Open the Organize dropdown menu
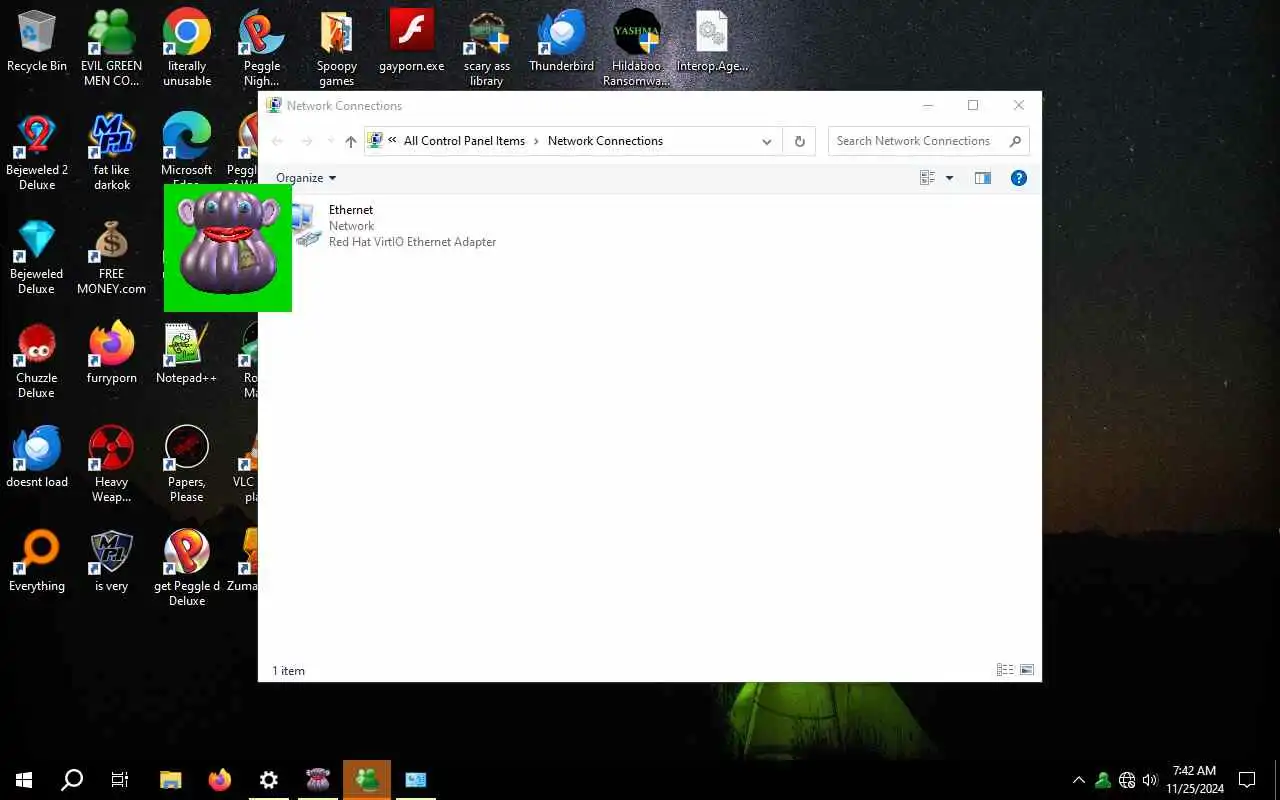The width and height of the screenshot is (1280, 800). point(306,178)
